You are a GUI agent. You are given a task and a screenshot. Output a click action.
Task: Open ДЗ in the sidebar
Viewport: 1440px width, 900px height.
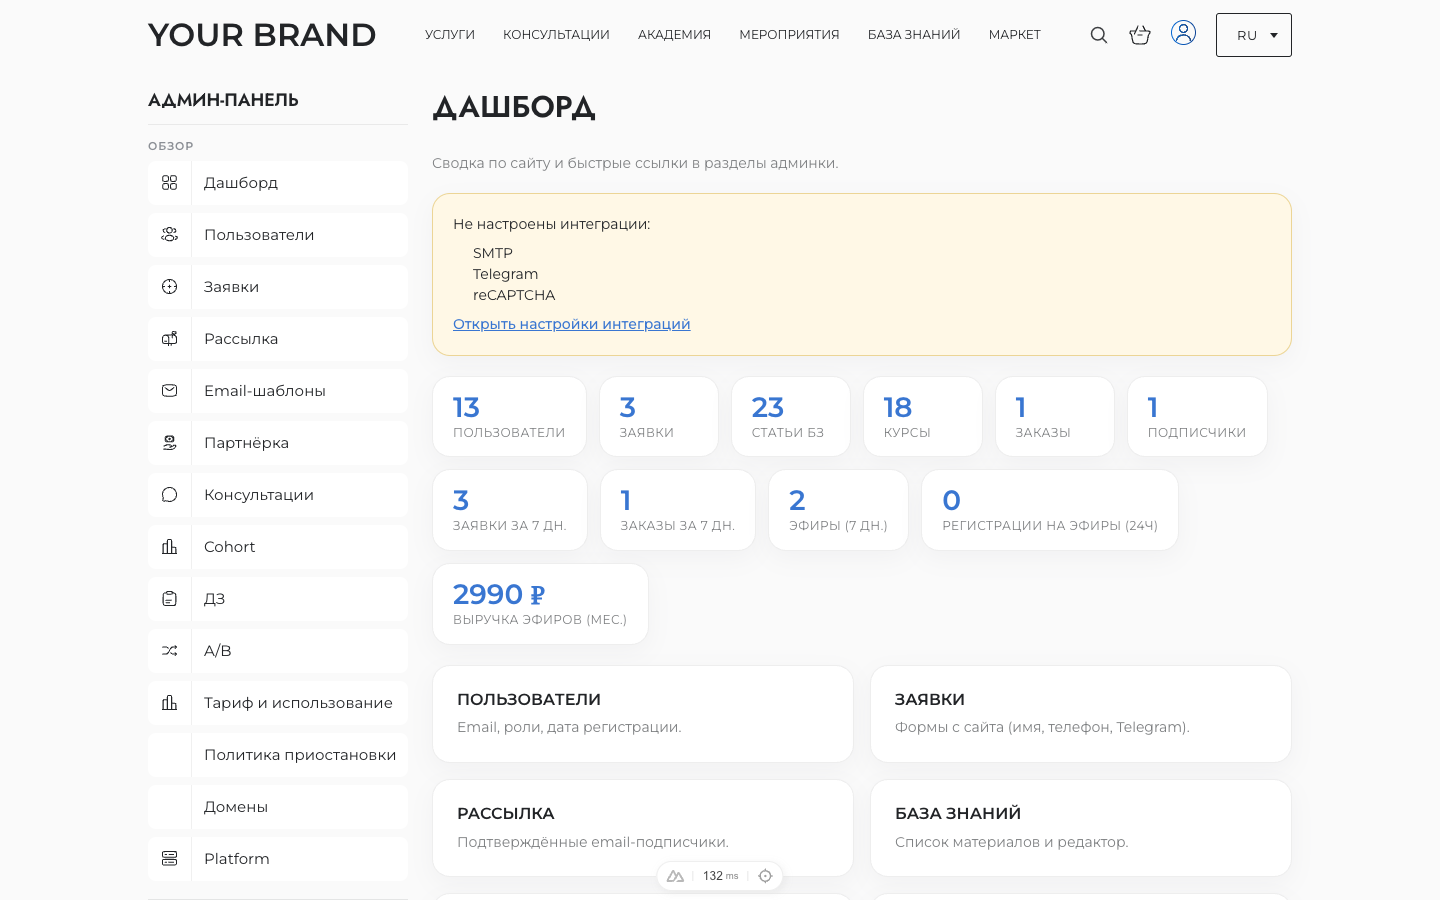(278, 599)
